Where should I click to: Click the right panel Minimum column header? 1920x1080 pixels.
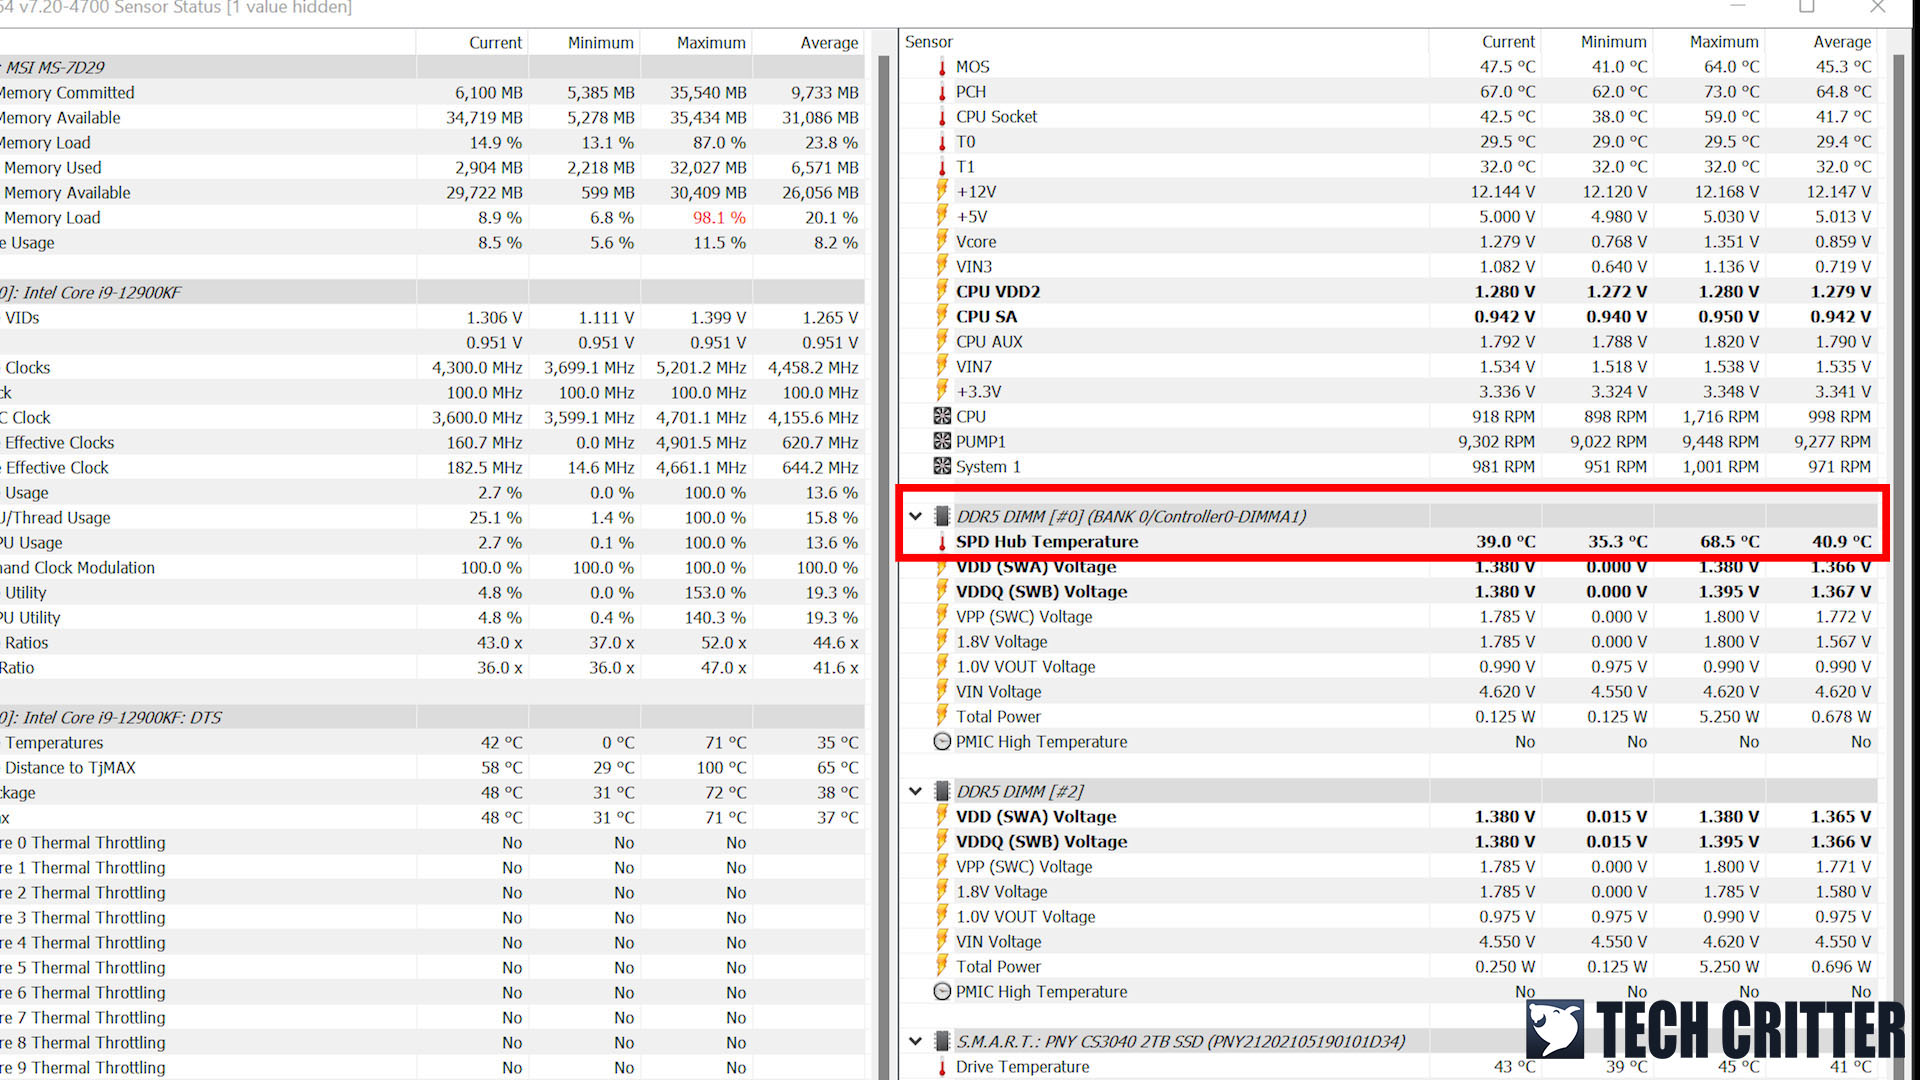(1597, 42)
